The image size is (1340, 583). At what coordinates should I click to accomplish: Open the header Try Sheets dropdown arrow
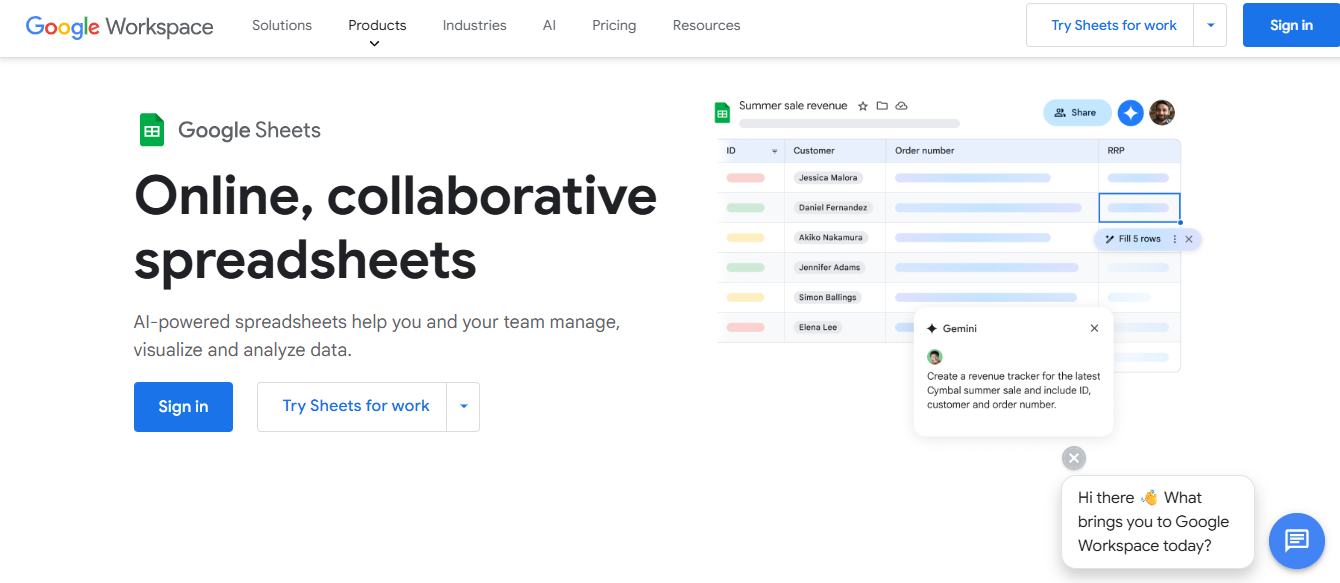pyautogui.click(x=1210, y=25)
